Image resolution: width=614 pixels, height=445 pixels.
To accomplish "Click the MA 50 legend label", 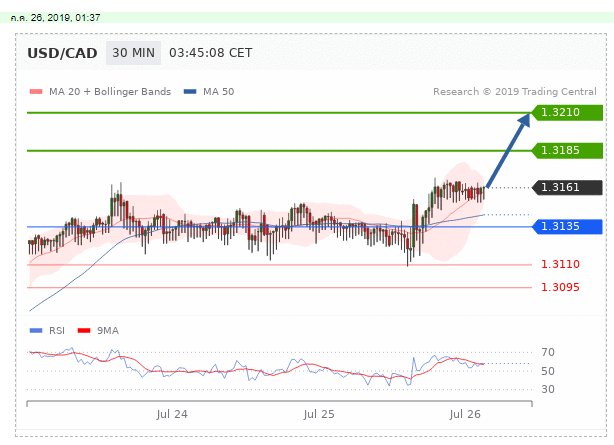I will pyautogui.click(x=219, y=92).
